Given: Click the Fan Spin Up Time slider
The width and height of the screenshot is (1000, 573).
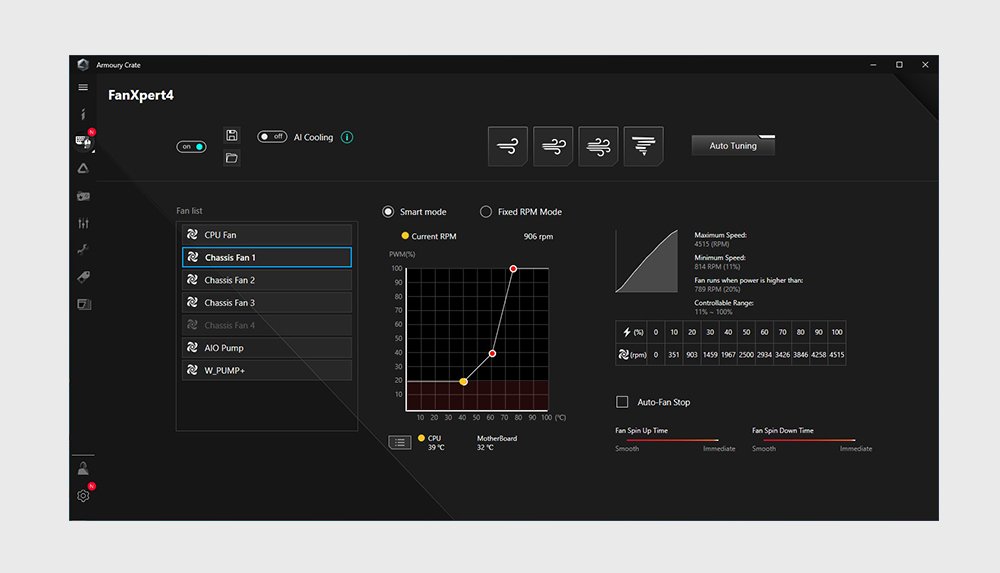Looking at the screenshot, I should tap(667, 440).
